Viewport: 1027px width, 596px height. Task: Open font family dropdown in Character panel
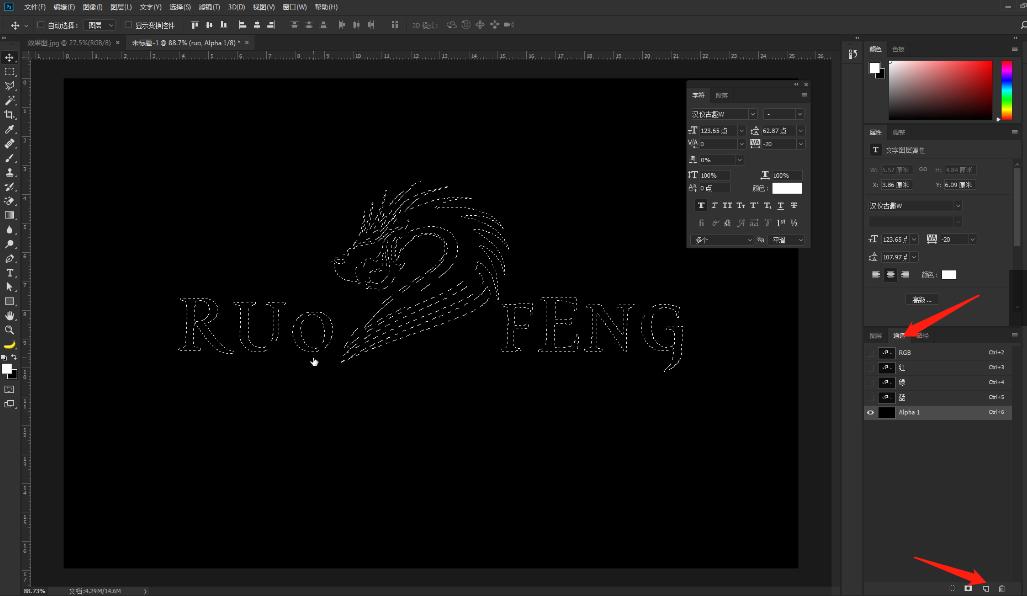pyautogui.click(x=753, y=114)
